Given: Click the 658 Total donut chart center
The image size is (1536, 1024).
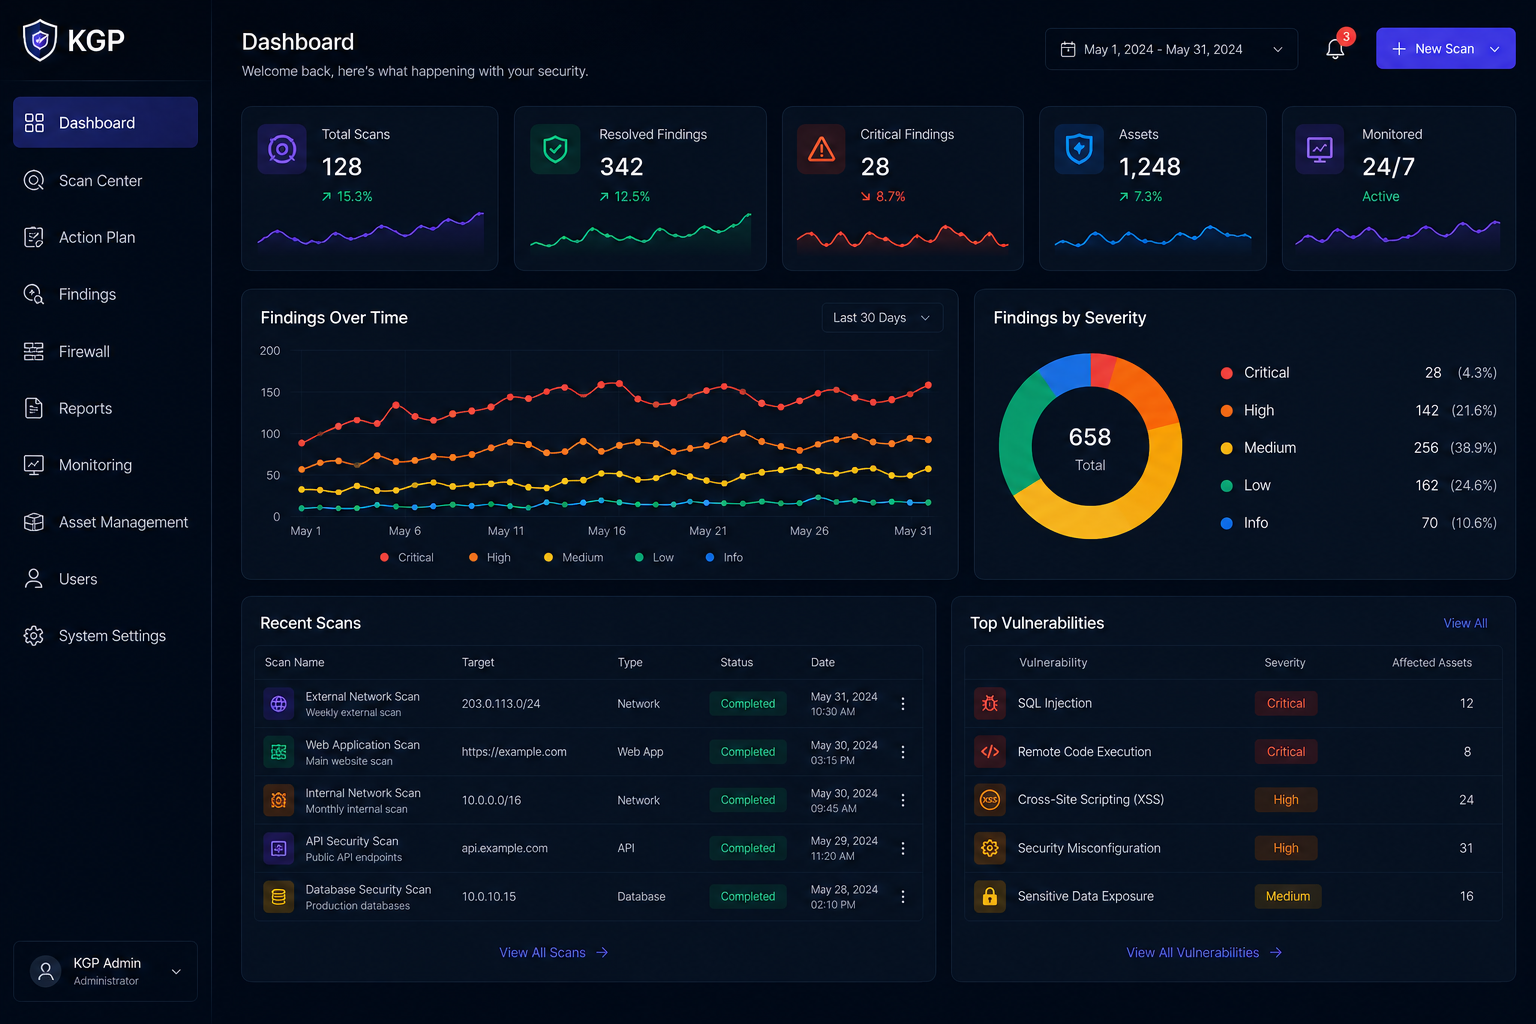Looking at the screenshot, I should (x=1090, y=448).
